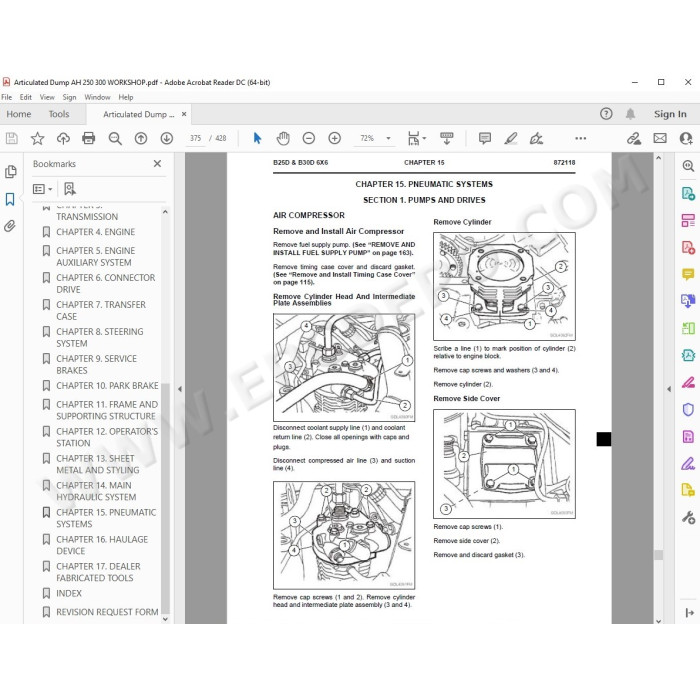The height and width of the screenshot is (700, 700).
Task: Add file to starred bookmarks
Action: coord(38,138)
